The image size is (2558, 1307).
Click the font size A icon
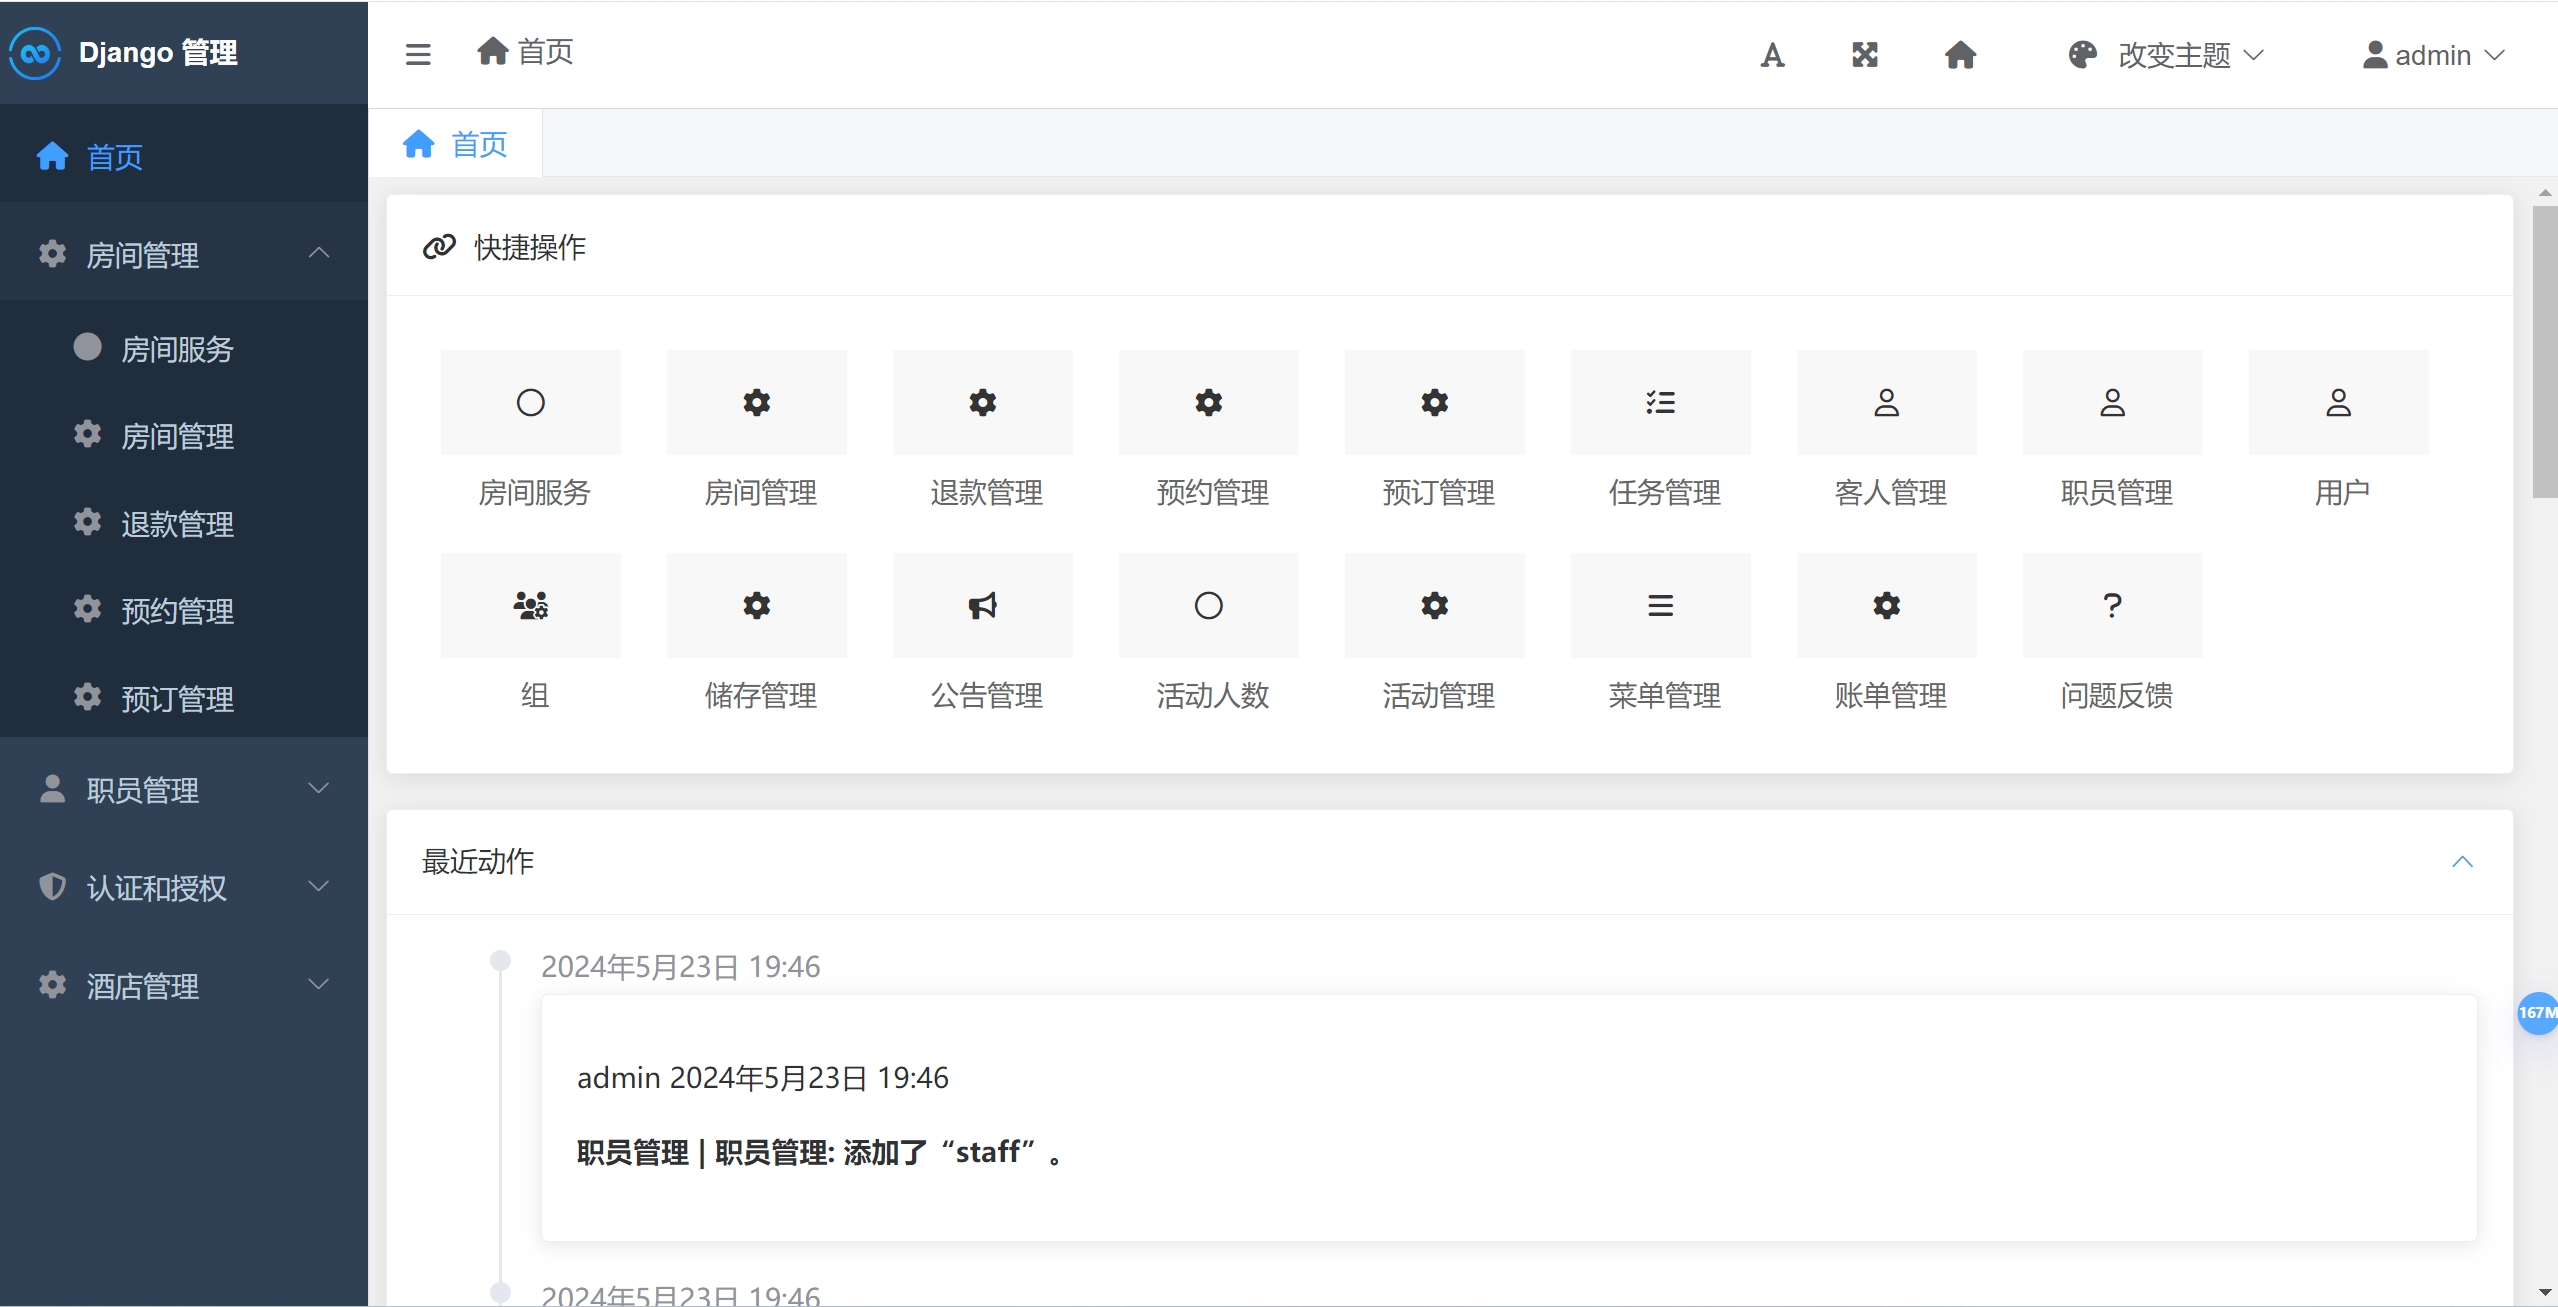coord(1772,55)
